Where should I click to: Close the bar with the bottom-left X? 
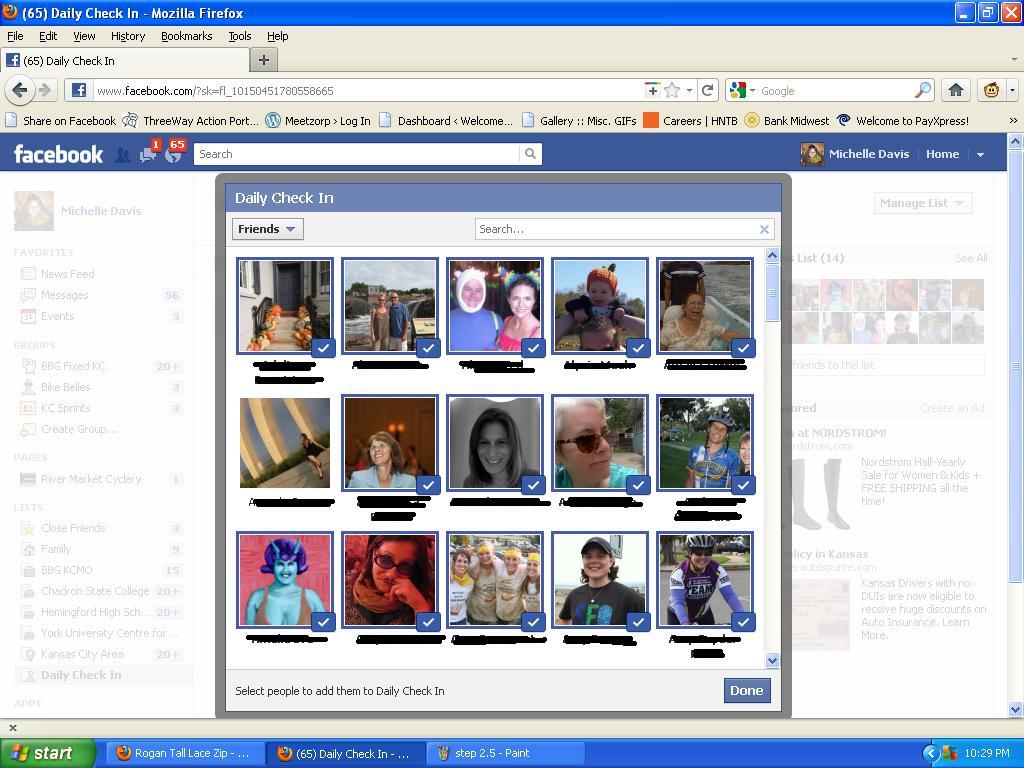pos(12,728)
